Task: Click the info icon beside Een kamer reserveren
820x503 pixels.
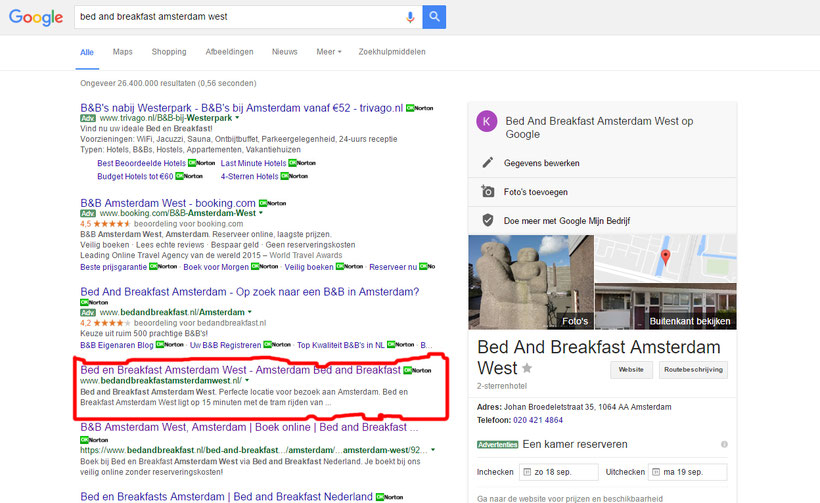Action: point(724,444)
